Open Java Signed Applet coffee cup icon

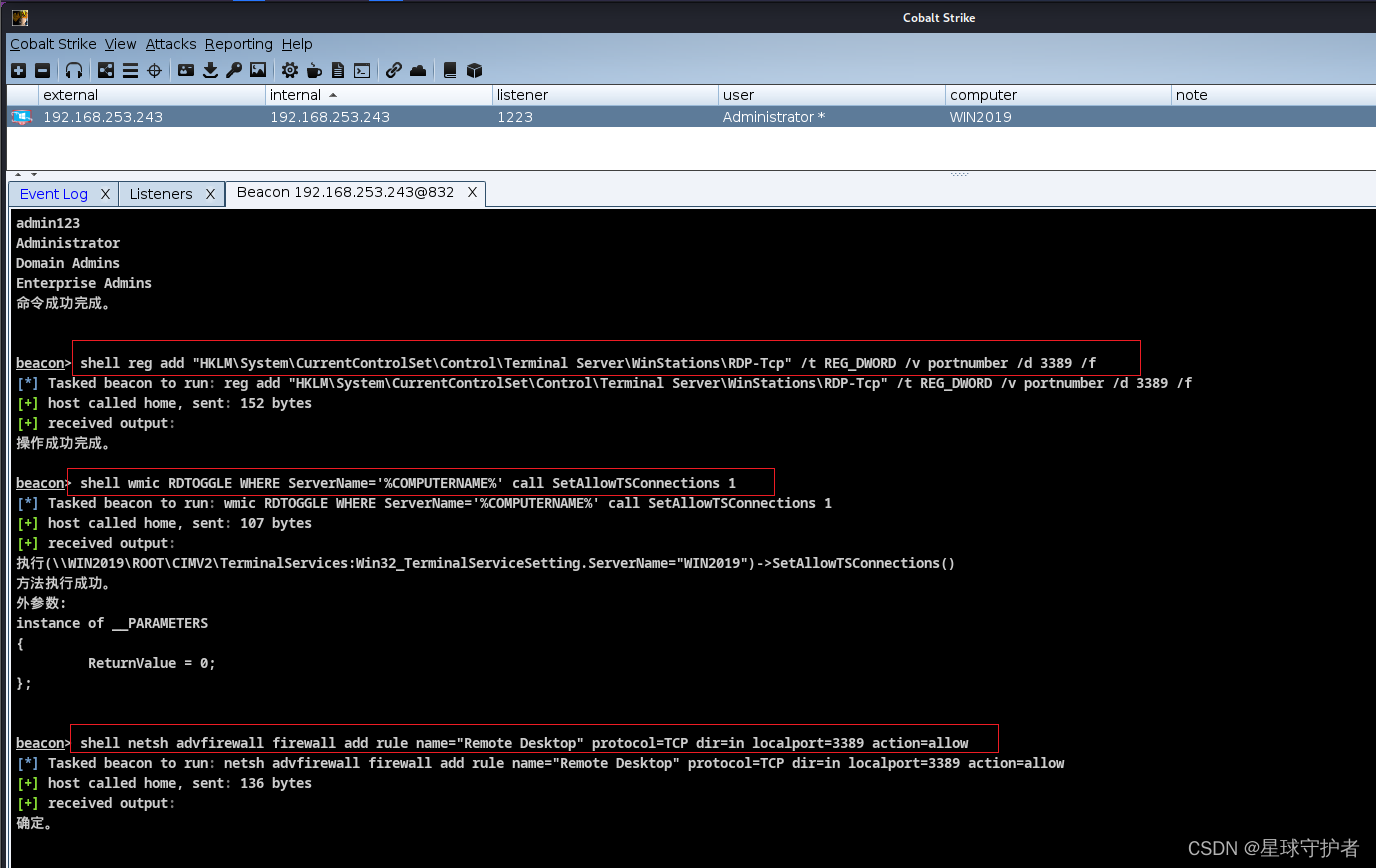[314, 70]
